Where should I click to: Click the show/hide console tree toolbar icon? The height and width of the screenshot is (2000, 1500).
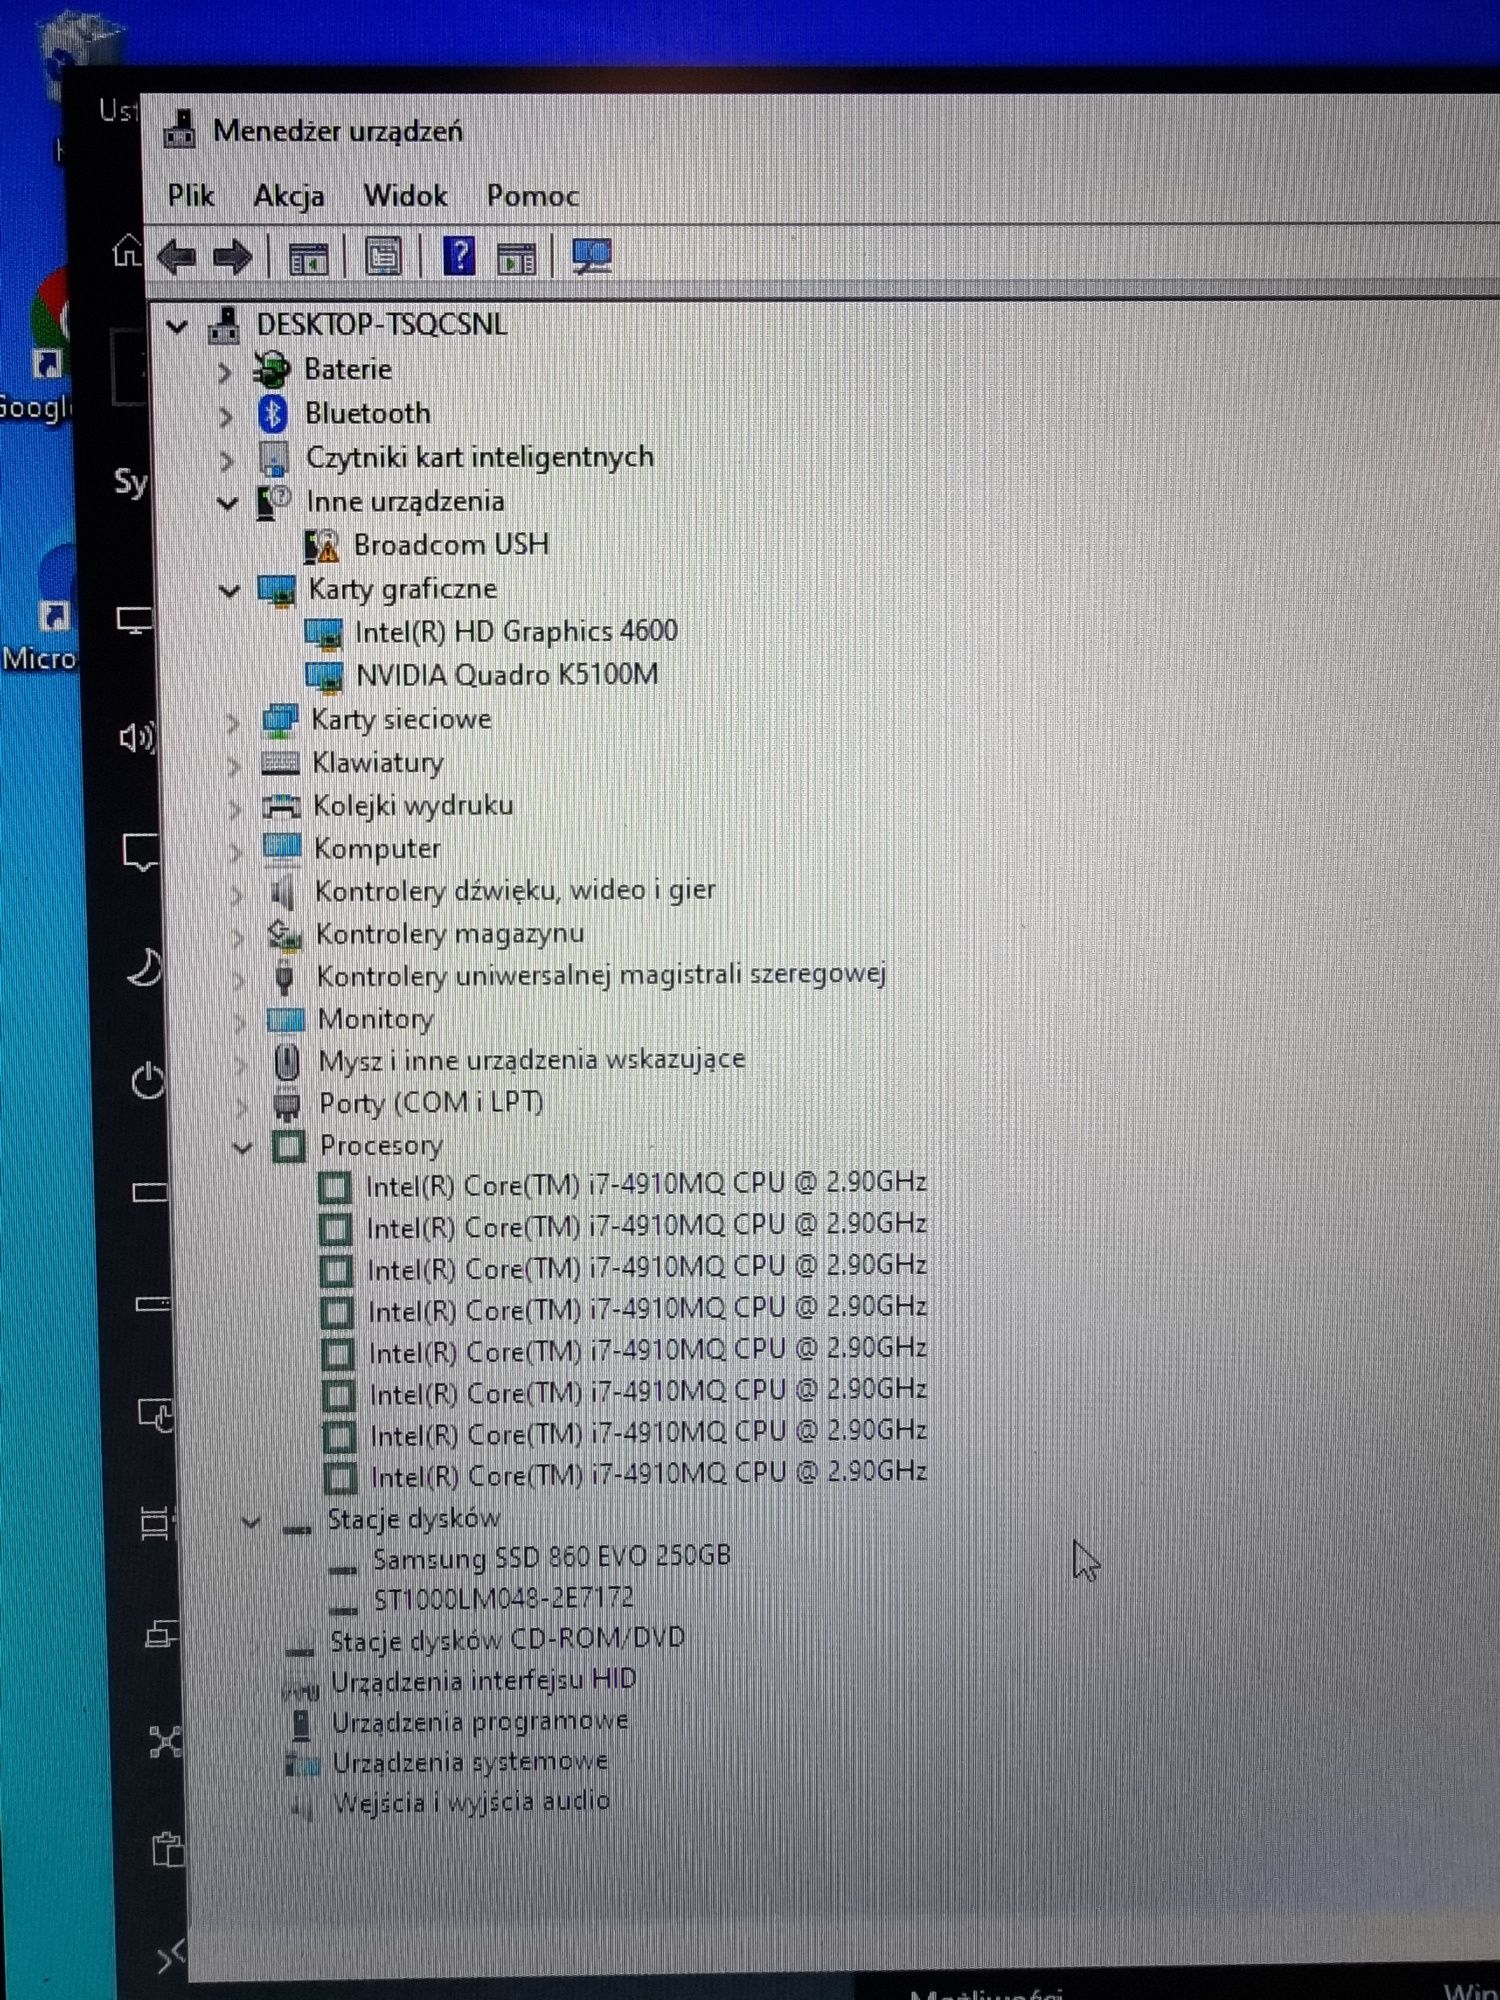click(308, 259)
